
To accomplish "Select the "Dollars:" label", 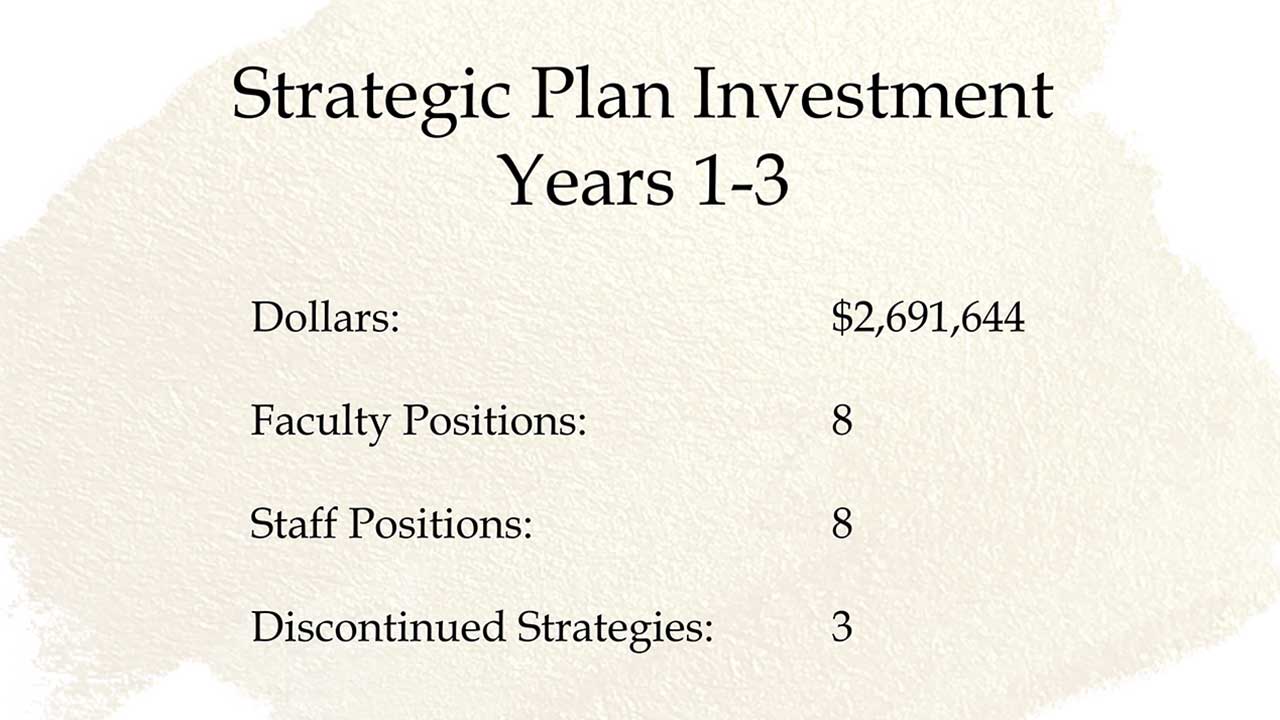I will click(x=325, y=318).
